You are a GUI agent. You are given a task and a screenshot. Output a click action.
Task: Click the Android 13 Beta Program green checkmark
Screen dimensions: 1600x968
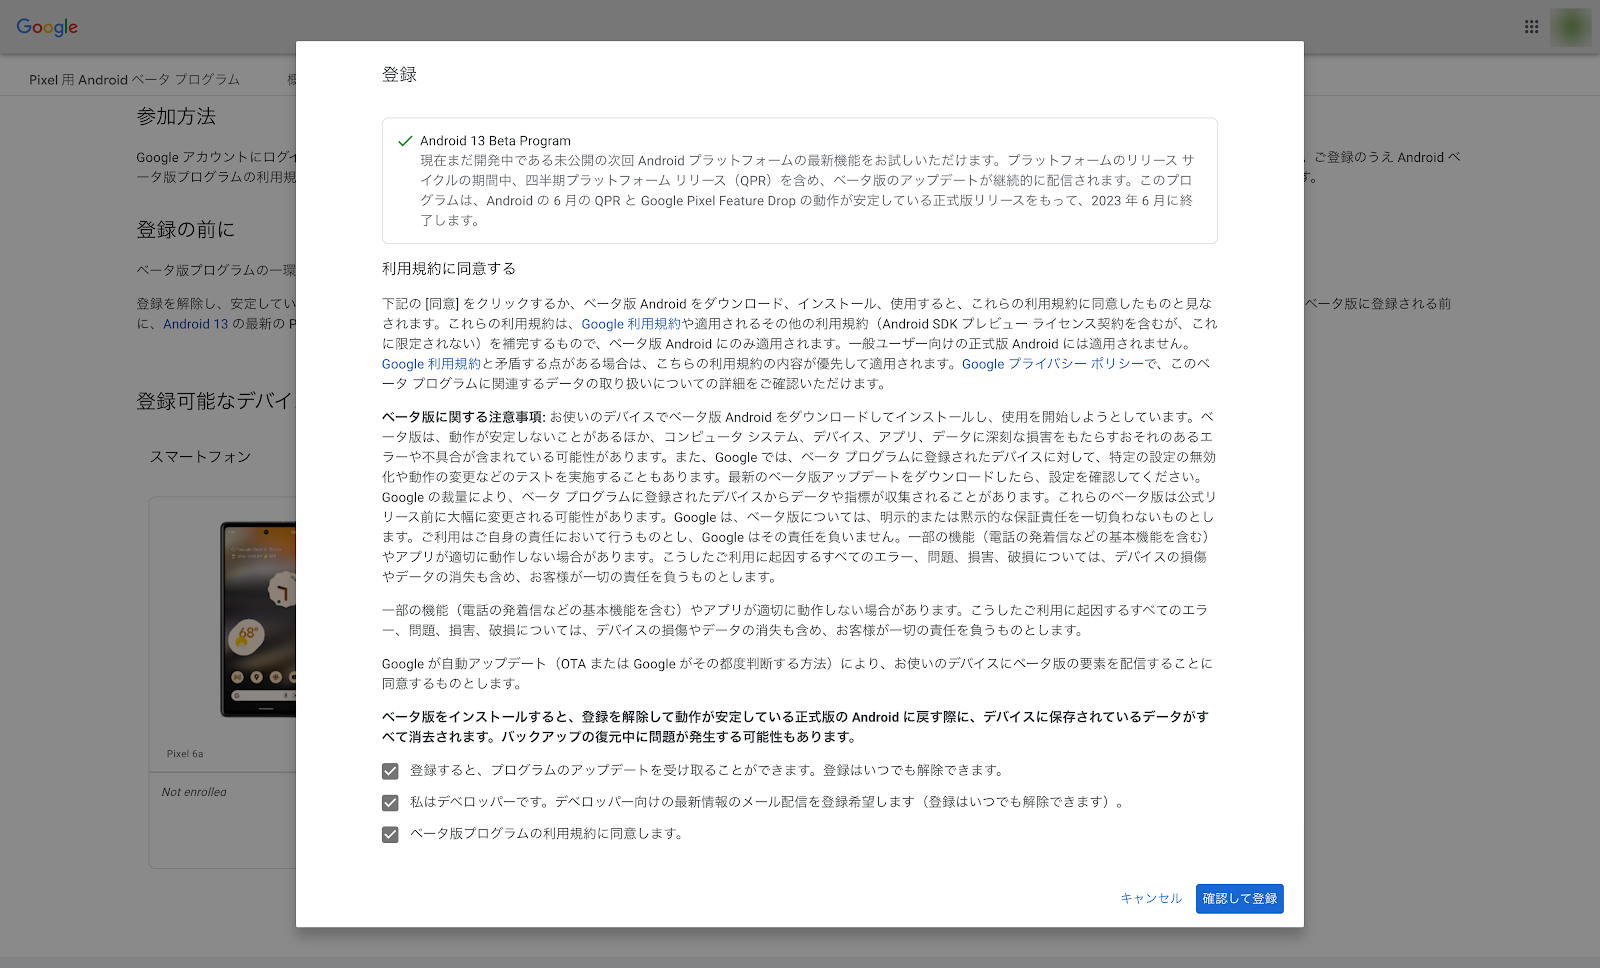405,141
